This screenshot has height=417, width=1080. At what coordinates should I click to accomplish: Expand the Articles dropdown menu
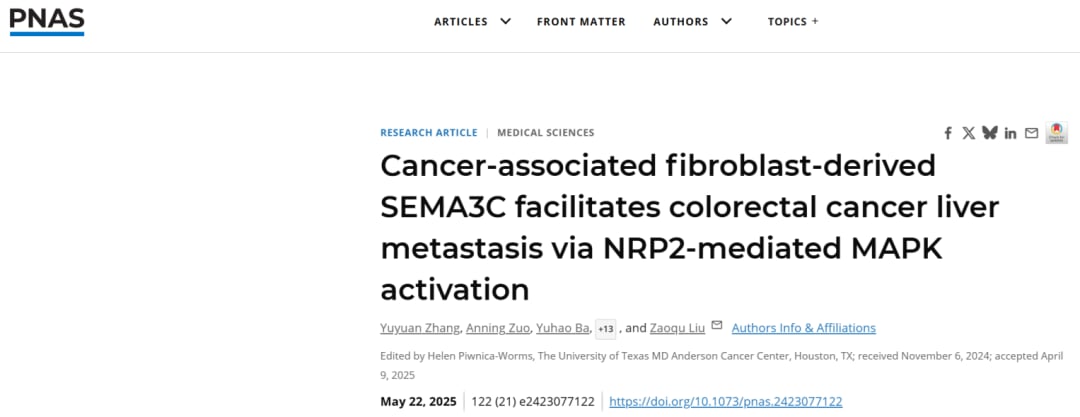pos(472,21)
